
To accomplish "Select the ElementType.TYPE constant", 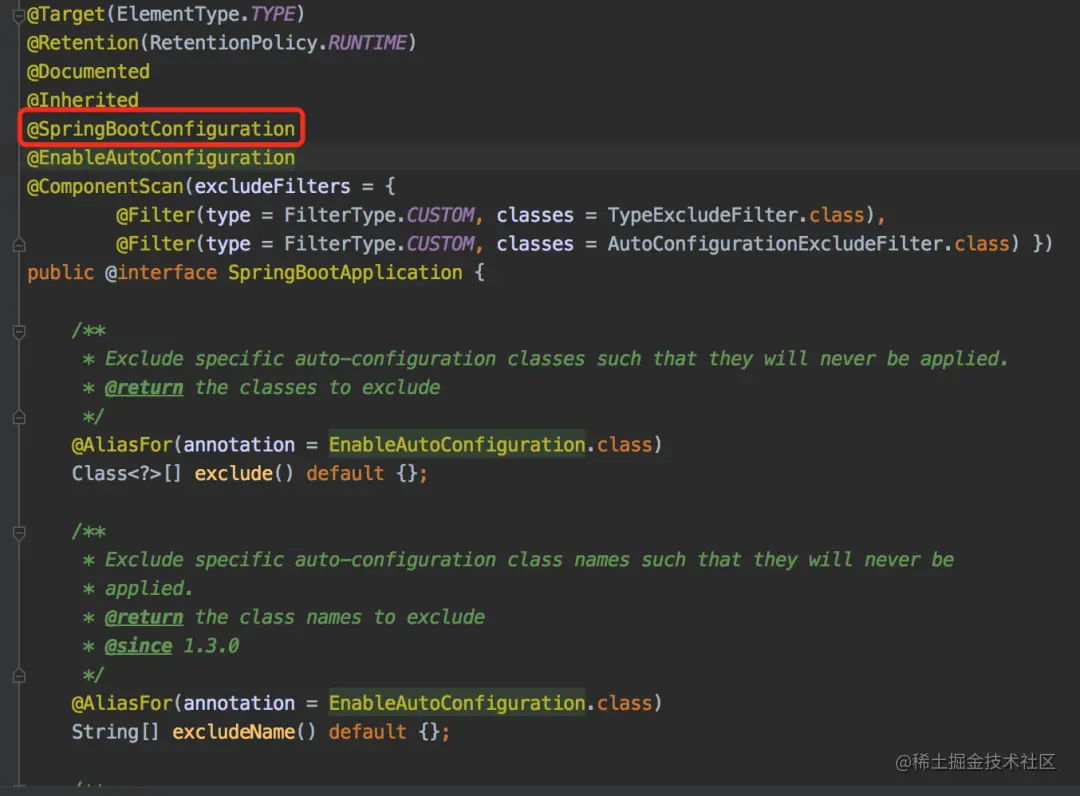I will 206,14.
